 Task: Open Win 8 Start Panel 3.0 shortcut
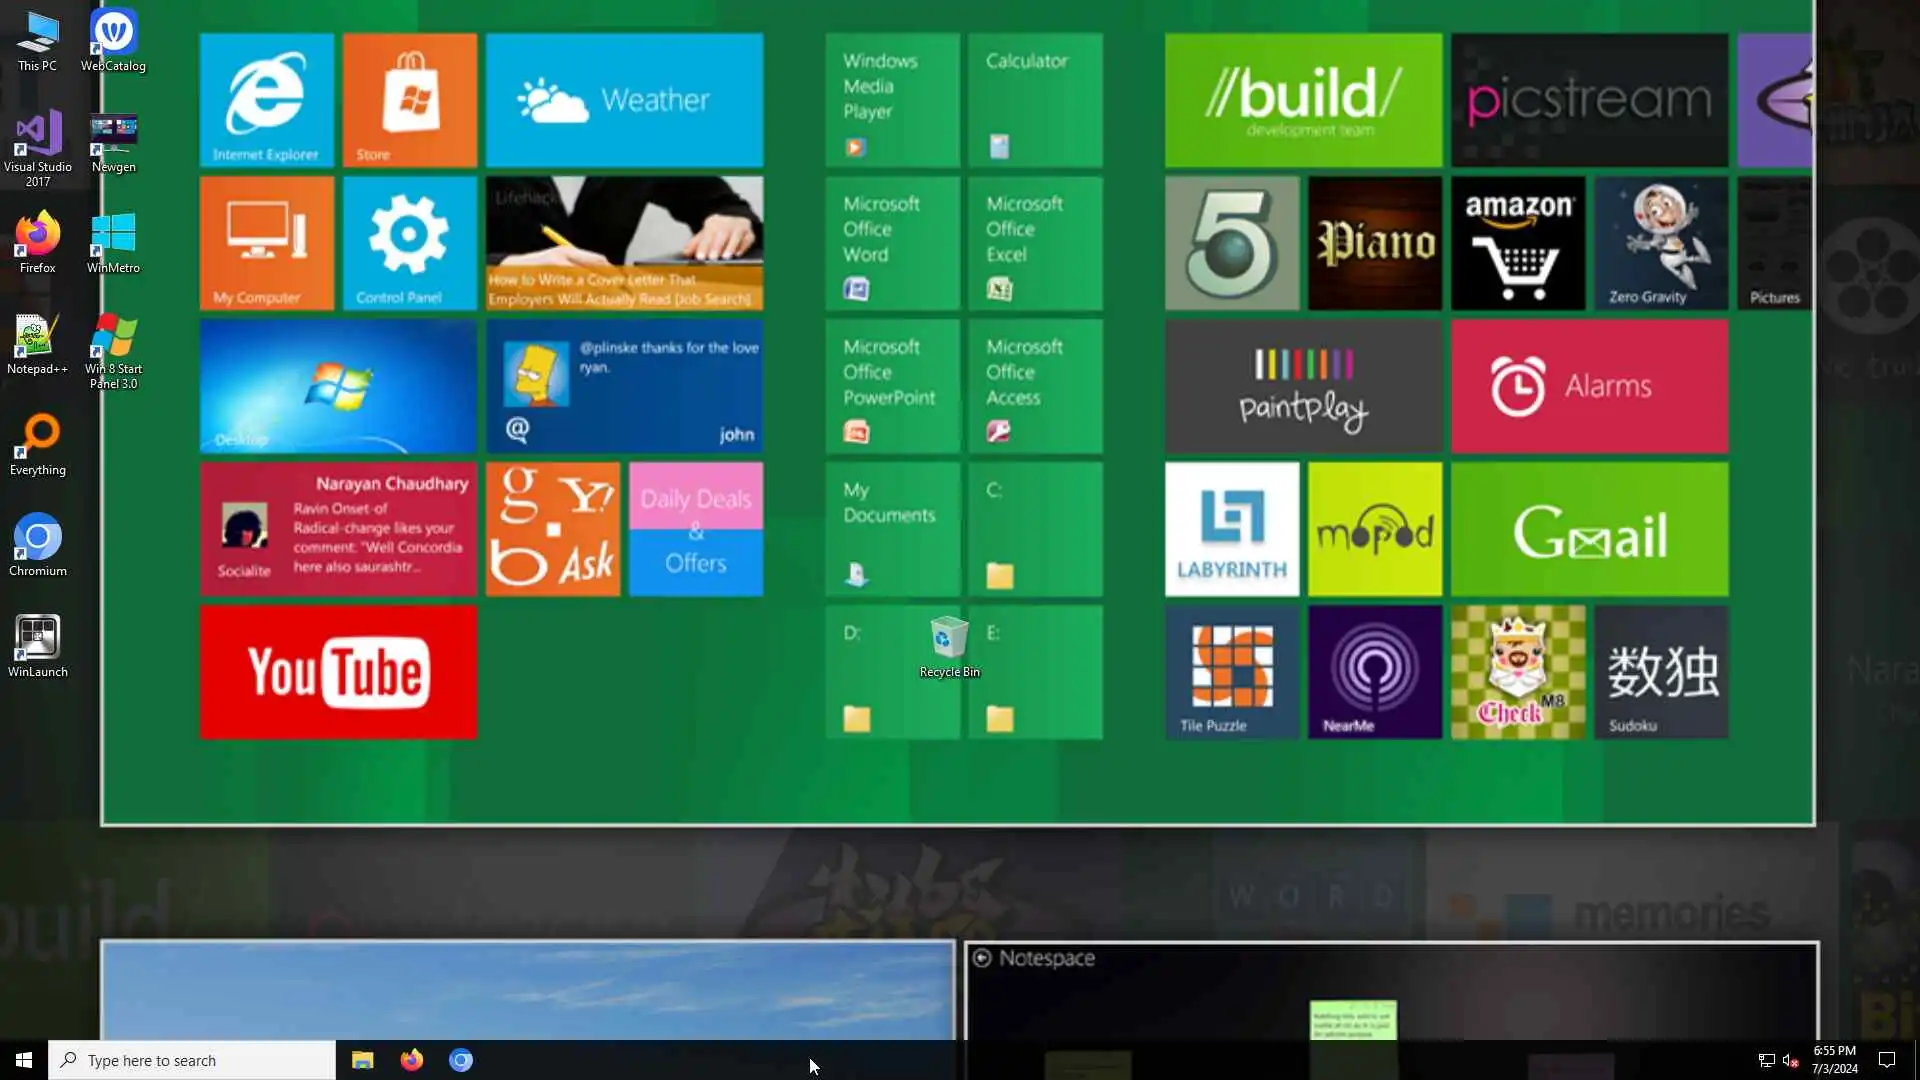coord(113,338)
